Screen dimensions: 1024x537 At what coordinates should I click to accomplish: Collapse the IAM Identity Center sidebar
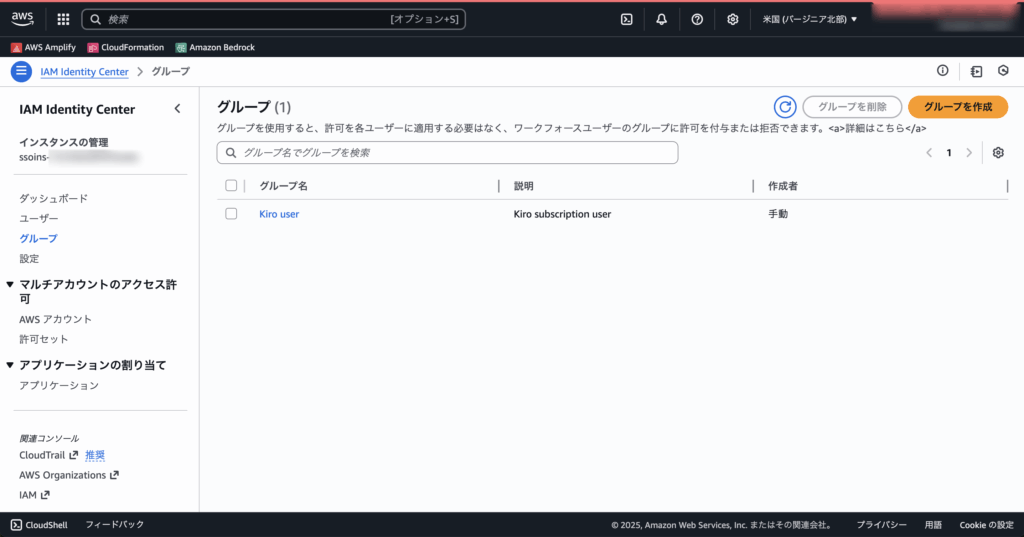point(177,109)
